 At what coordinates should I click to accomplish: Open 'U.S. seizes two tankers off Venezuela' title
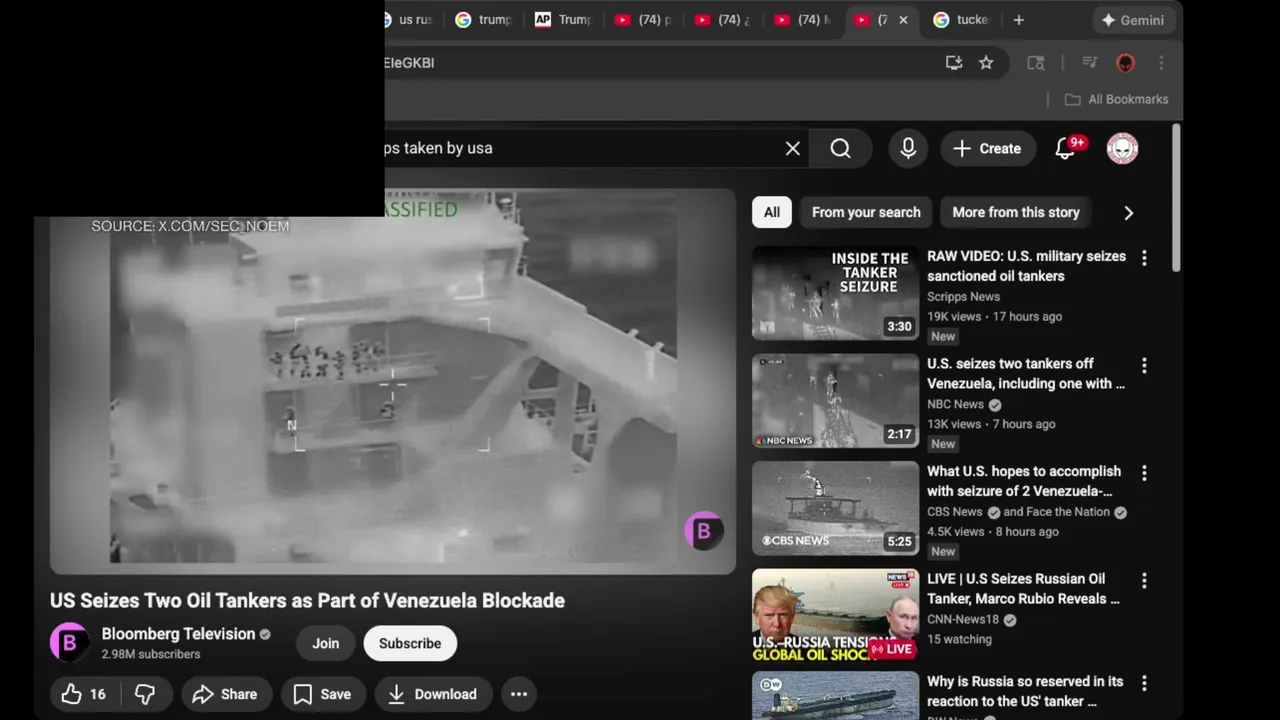pyautogui.click(x=1026, y=374)
